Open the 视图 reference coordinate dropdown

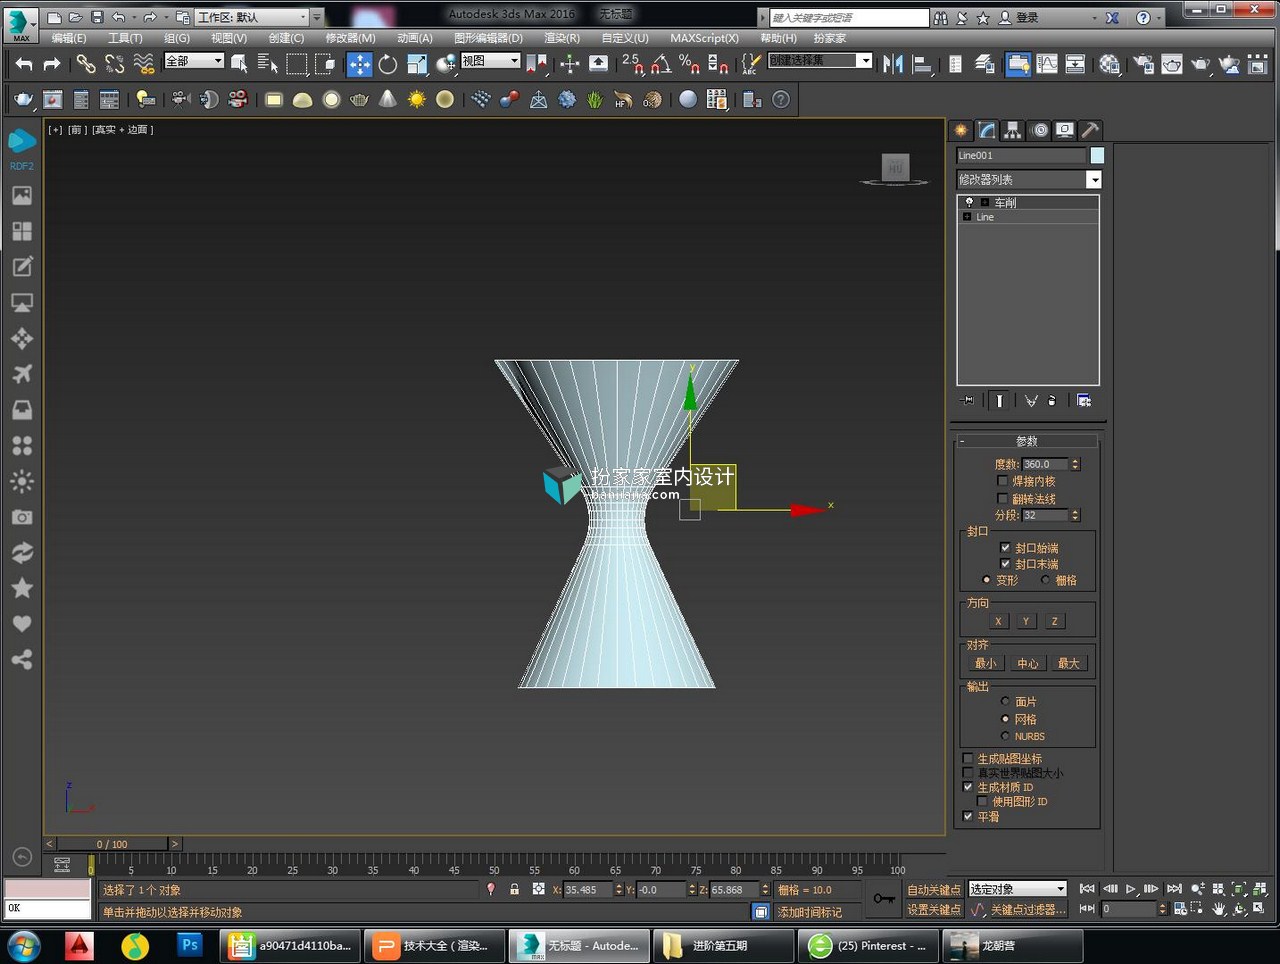coord(490,61)
